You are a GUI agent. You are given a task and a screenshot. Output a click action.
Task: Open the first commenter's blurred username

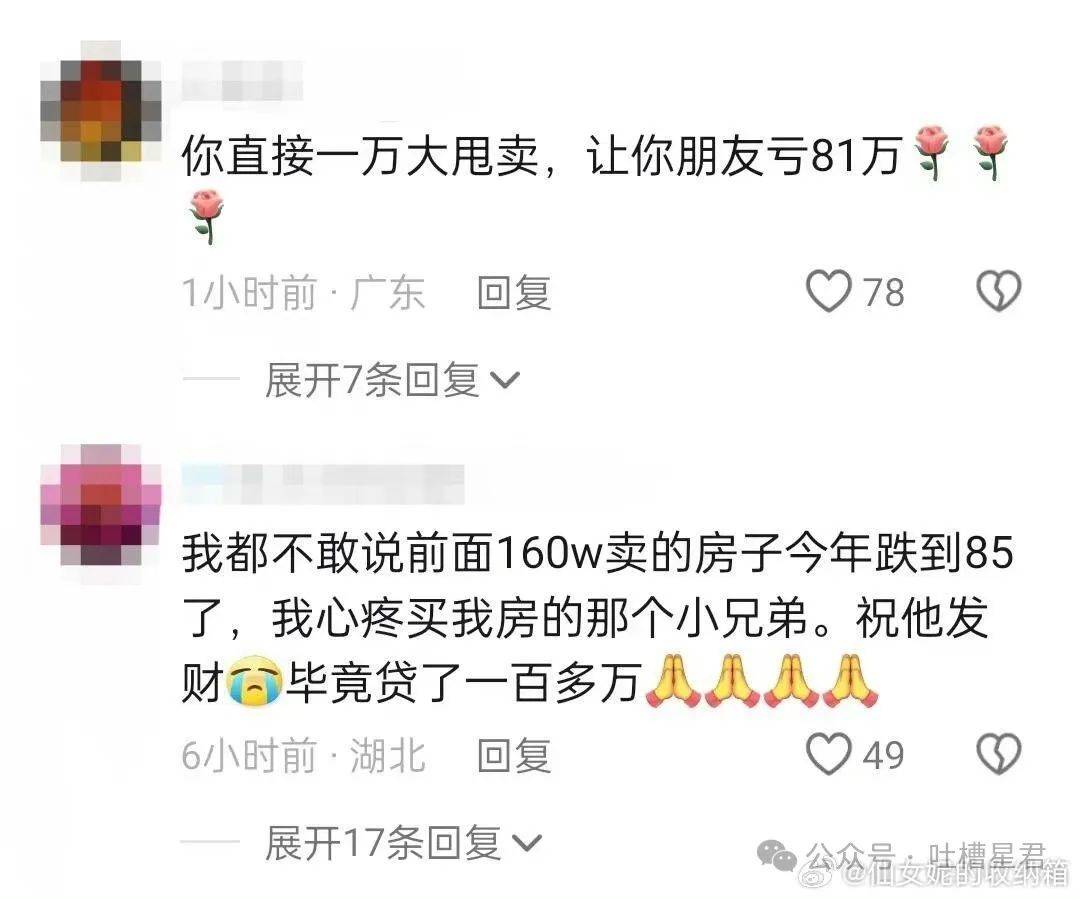242,81
